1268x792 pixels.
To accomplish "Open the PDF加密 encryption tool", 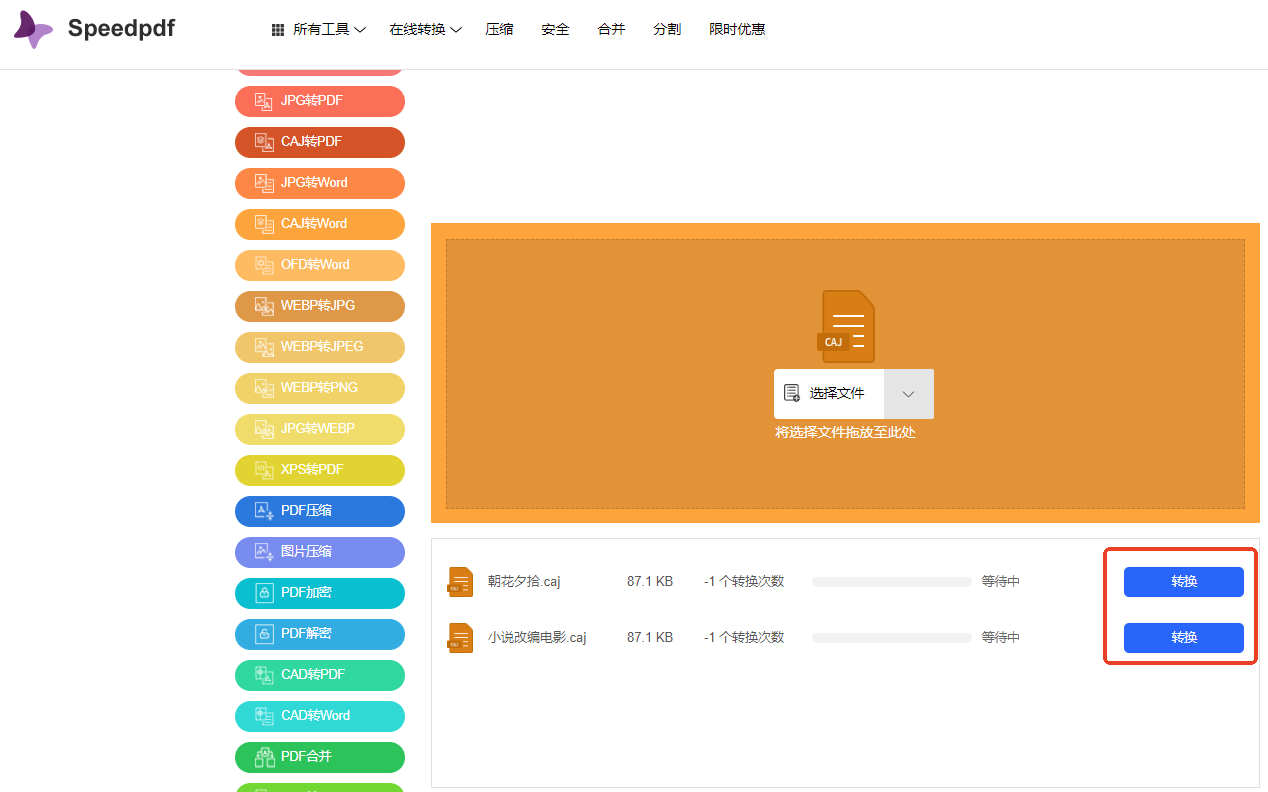I will 319,593.
